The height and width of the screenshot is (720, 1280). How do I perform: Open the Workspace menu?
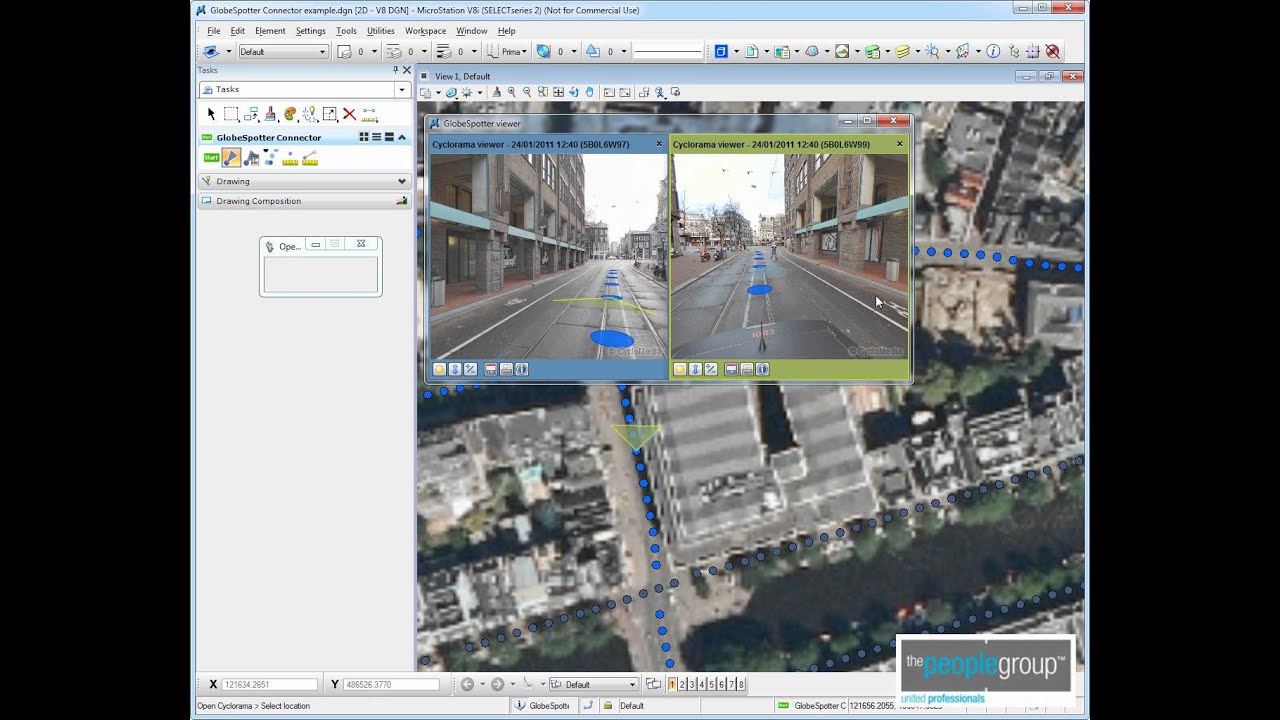click(x=425, y=31)
